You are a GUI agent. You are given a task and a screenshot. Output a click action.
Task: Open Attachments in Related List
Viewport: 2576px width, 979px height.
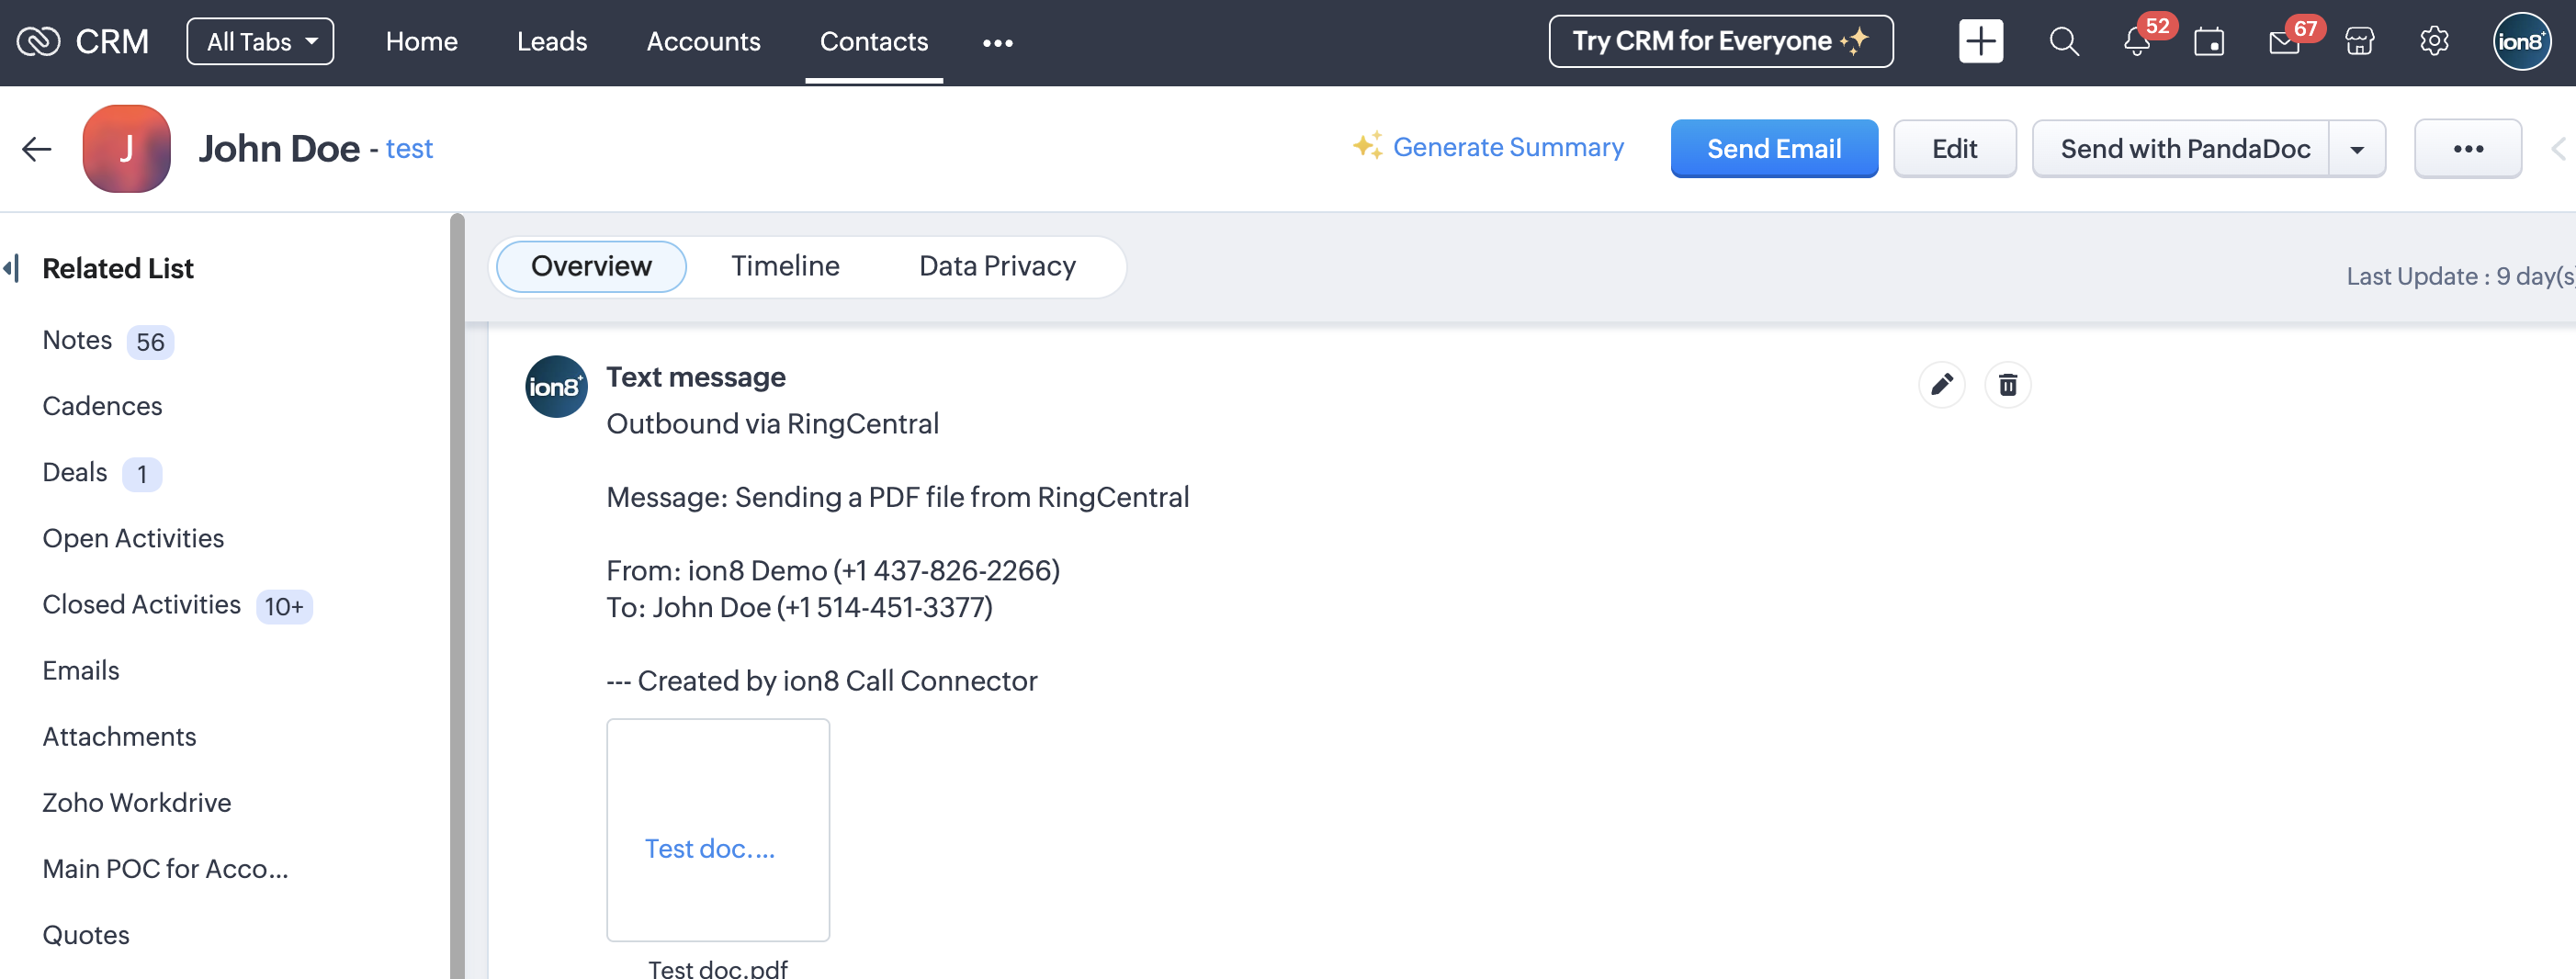pyautogui.click(x=119, y=736)
